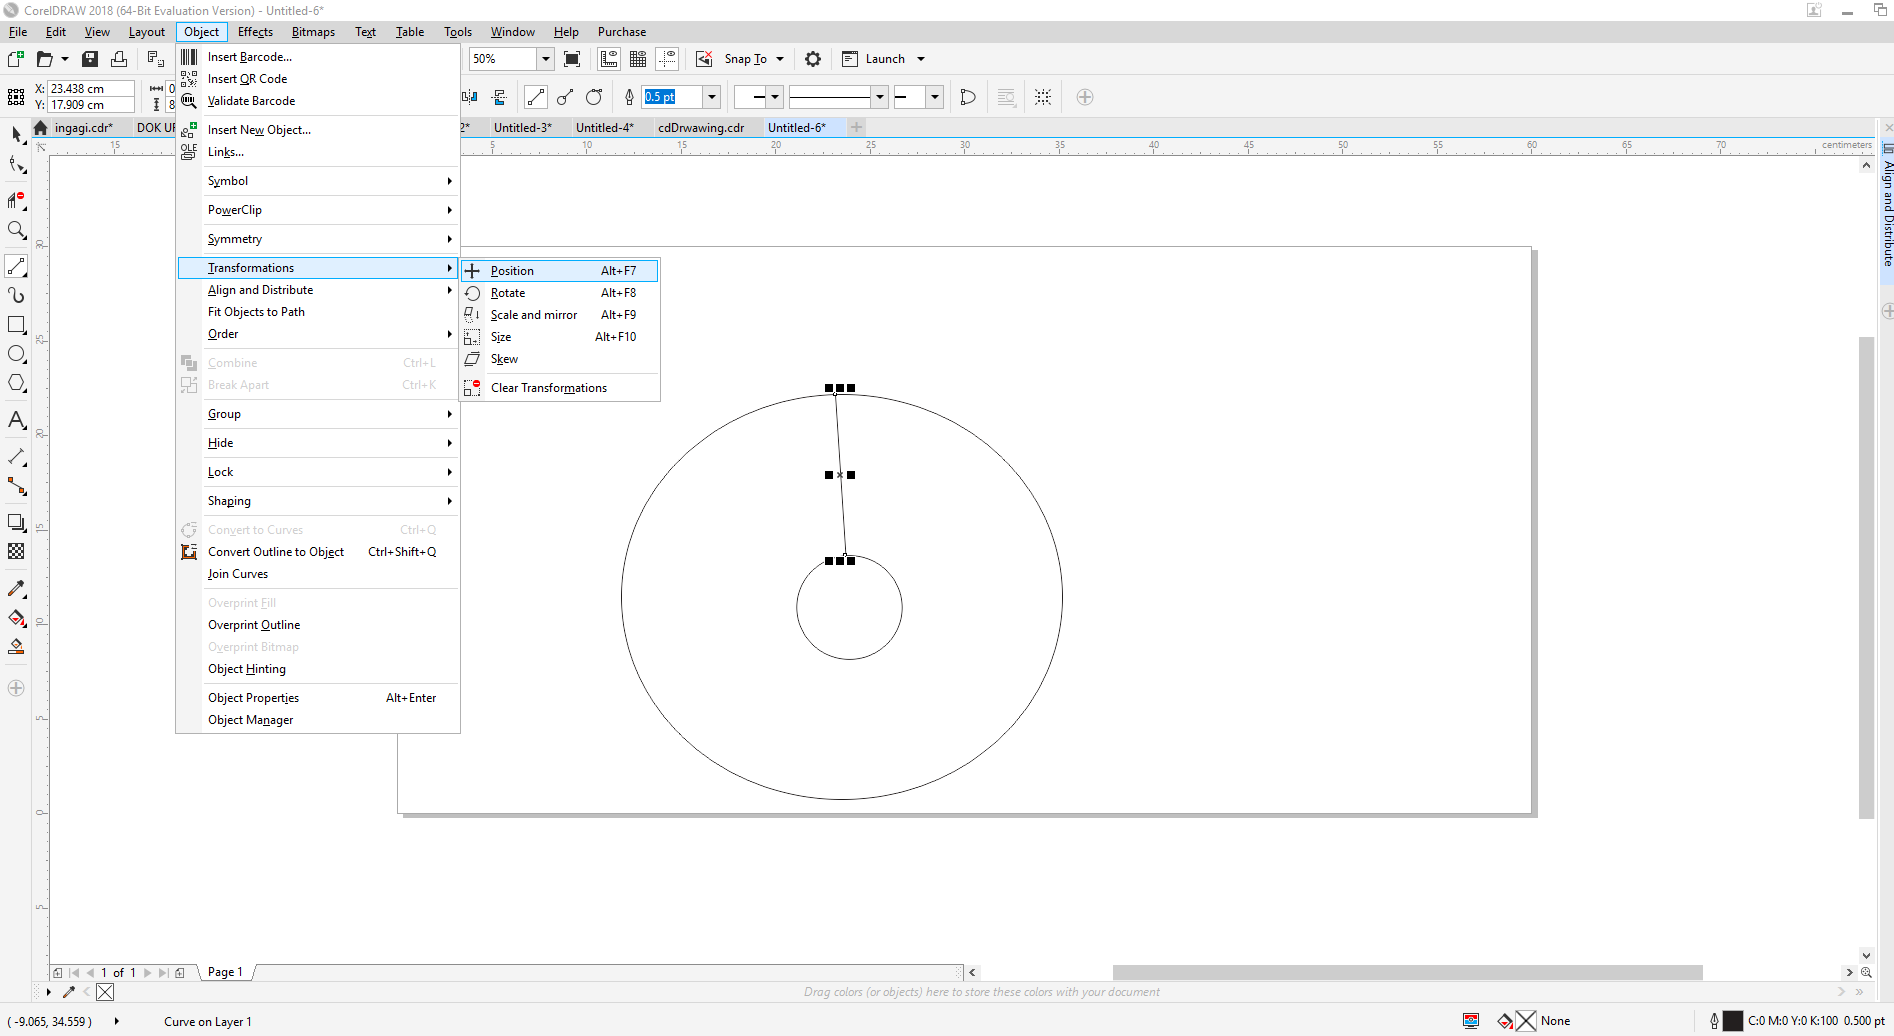The image size is (1894, 1036).
Task: Select the Zoom tool in toolbox
Action: (16, 230)
